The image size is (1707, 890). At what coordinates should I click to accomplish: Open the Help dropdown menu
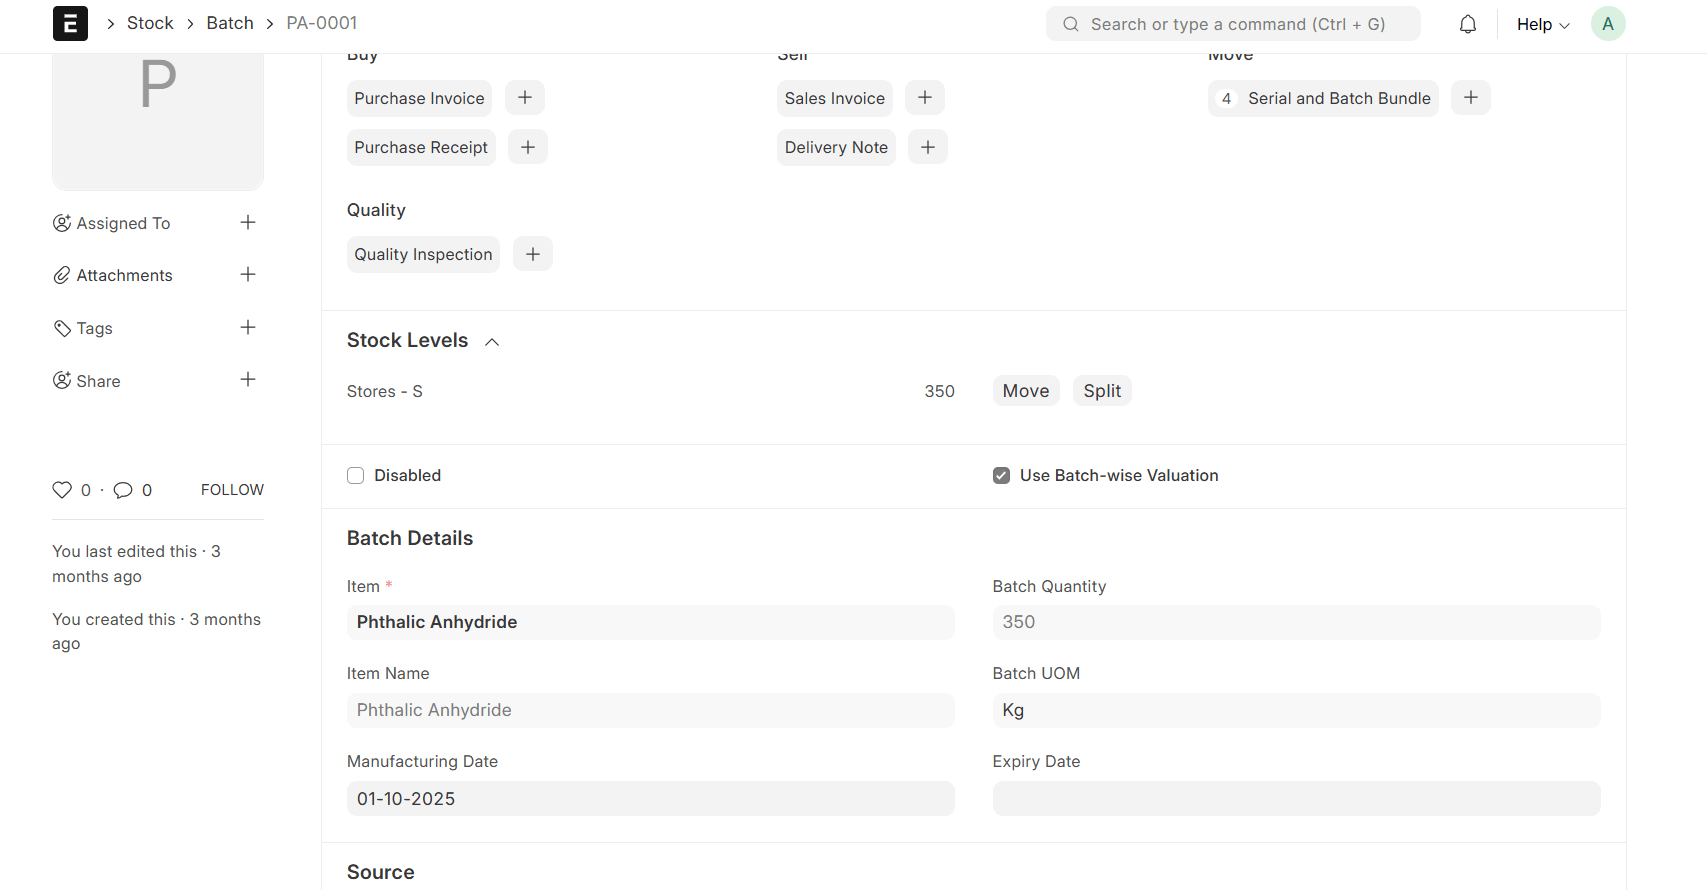click(x=1542, y=24)
